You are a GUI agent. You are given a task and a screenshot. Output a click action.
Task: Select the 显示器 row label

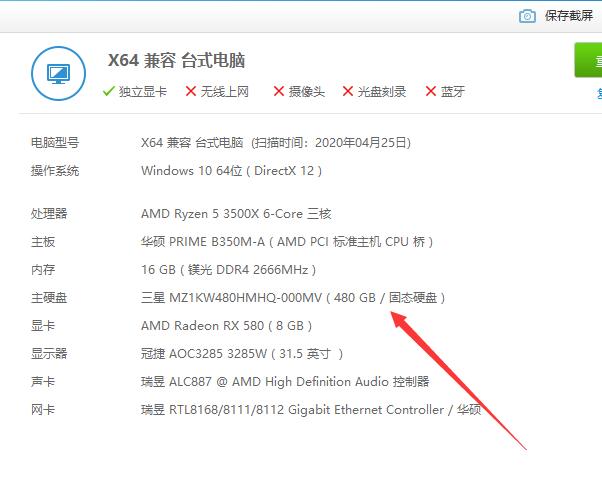pos(49,354)
